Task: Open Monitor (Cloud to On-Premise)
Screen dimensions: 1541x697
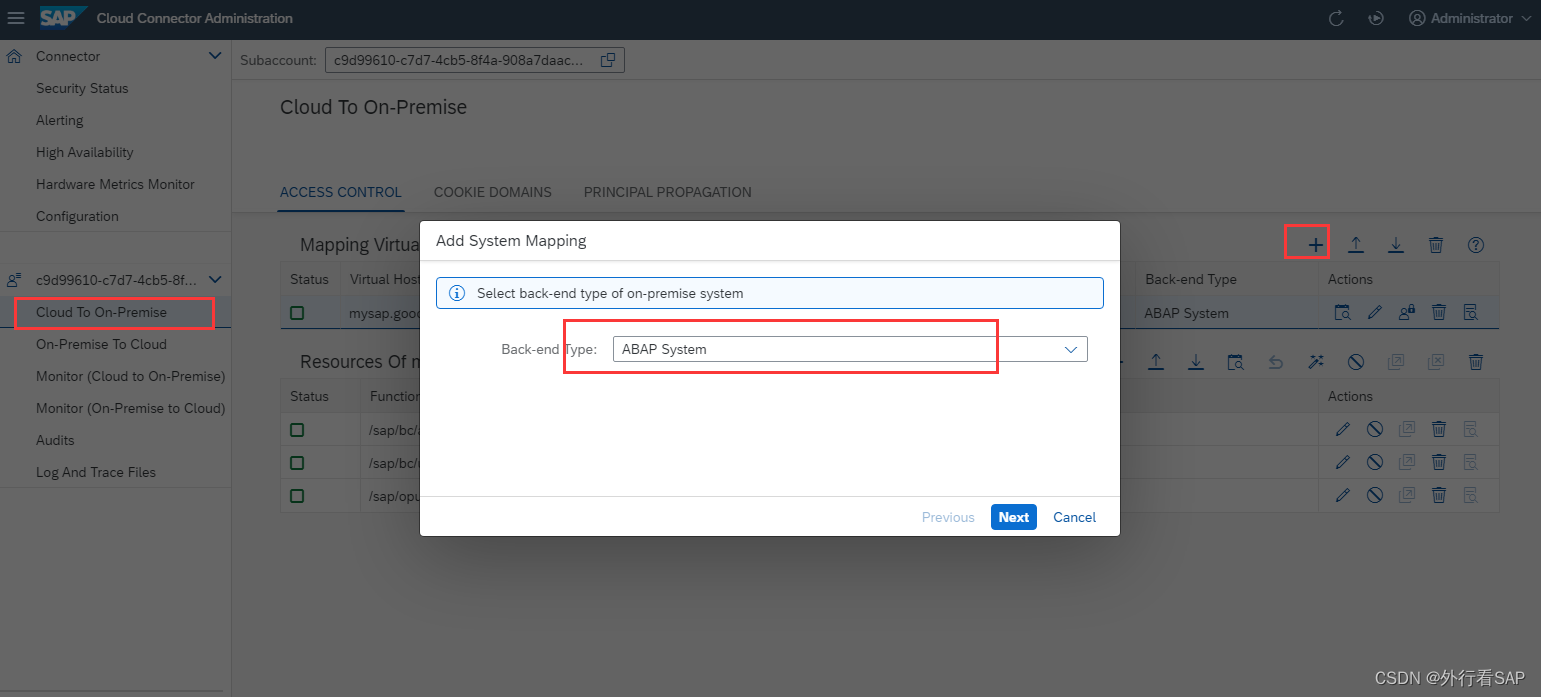Action: click(130, 376)
